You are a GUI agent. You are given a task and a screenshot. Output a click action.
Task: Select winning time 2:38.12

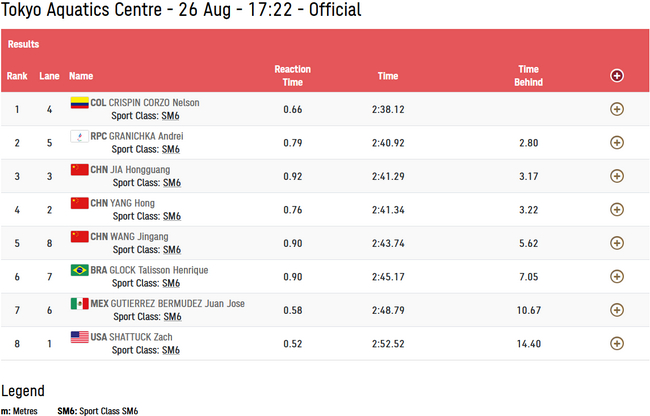coord(388,109)
